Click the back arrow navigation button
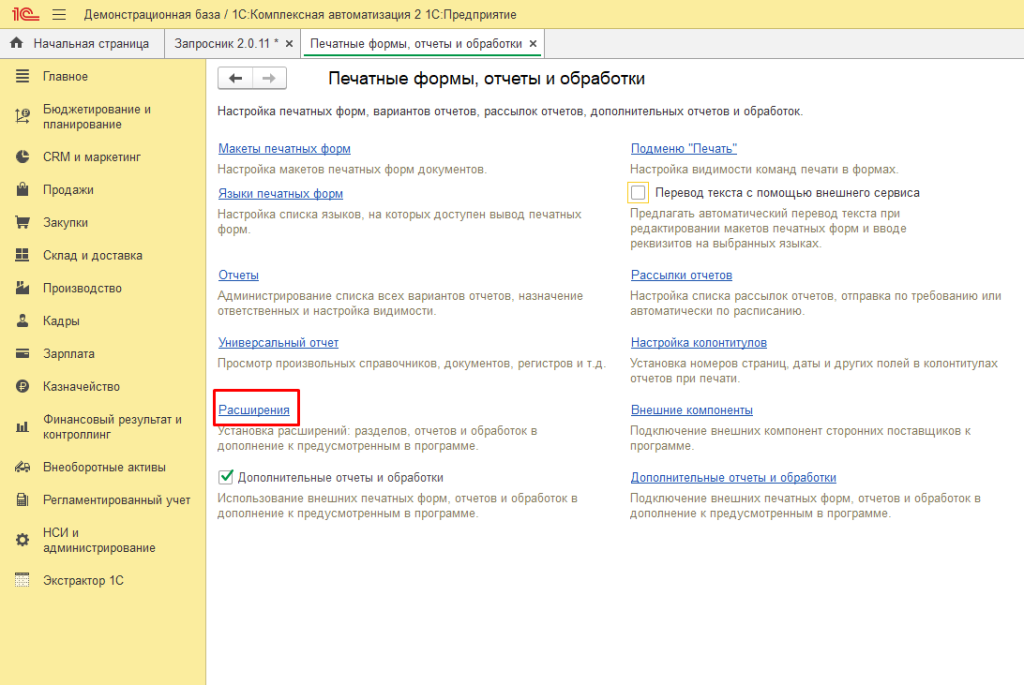1024x685 pixels. [235, 79]
